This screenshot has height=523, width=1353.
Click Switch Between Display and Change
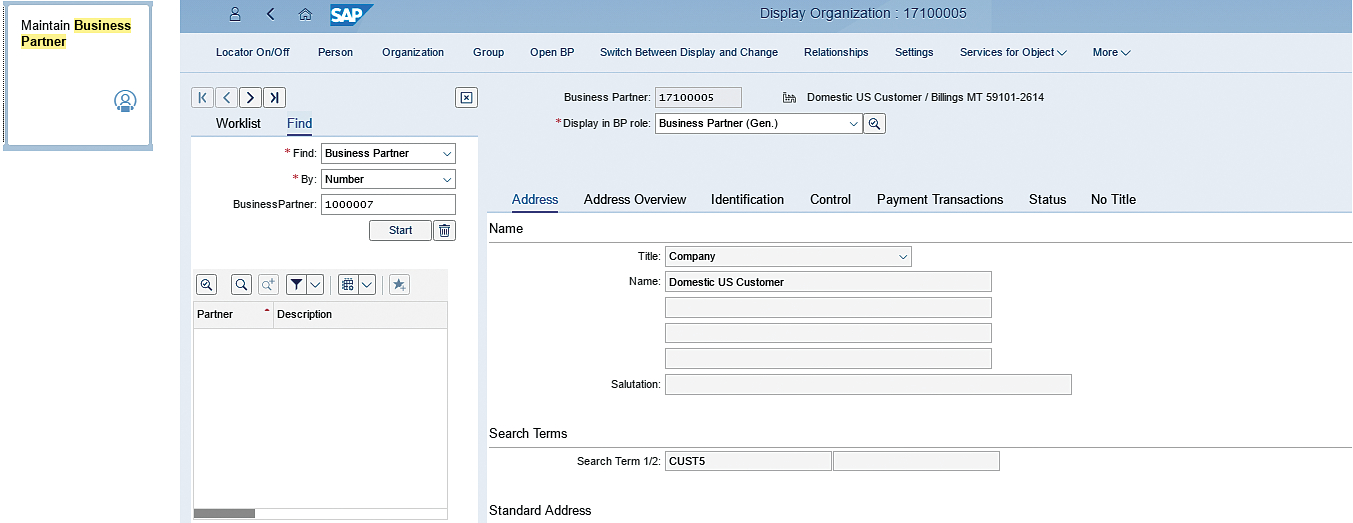coord(688,52)
